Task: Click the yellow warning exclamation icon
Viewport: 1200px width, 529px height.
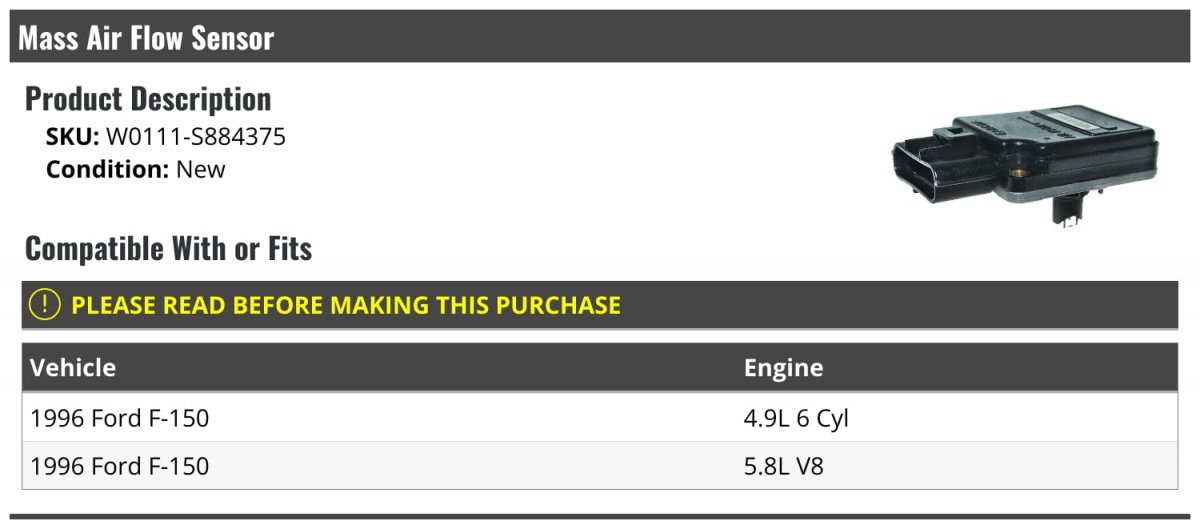Action: pyautogui.click(x=45, y=305)
